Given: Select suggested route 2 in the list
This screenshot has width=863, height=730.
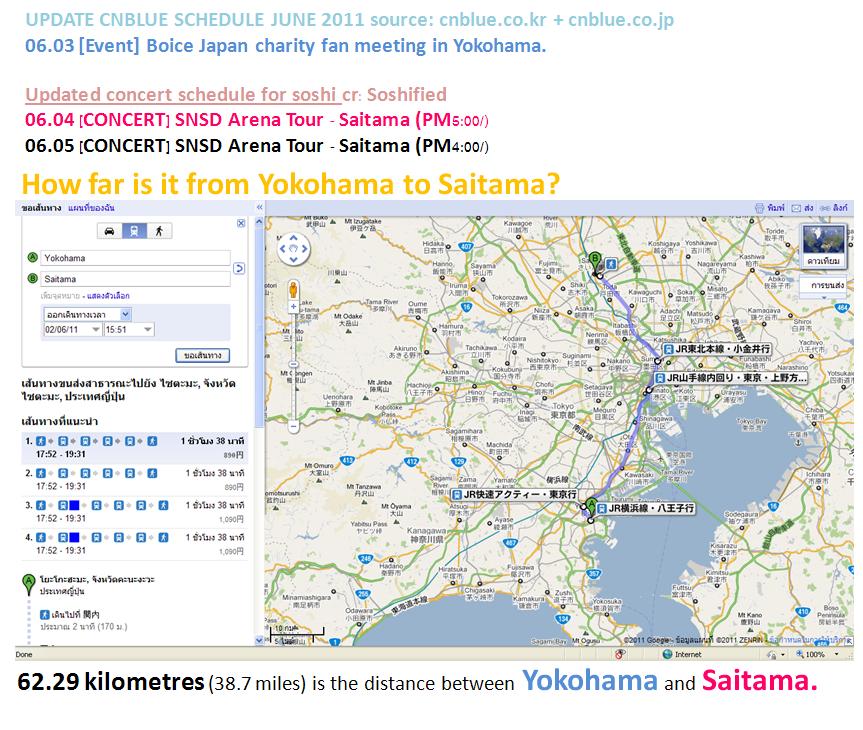Looking at the screenshot, I should click(135, 480).
